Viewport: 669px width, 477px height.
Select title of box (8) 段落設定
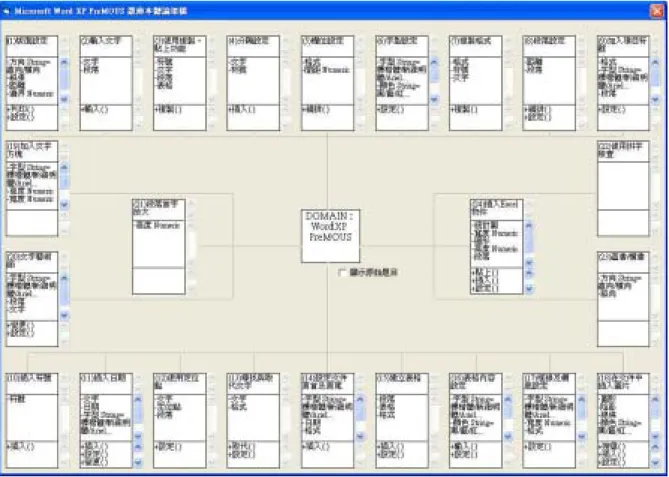pos(545,41)
